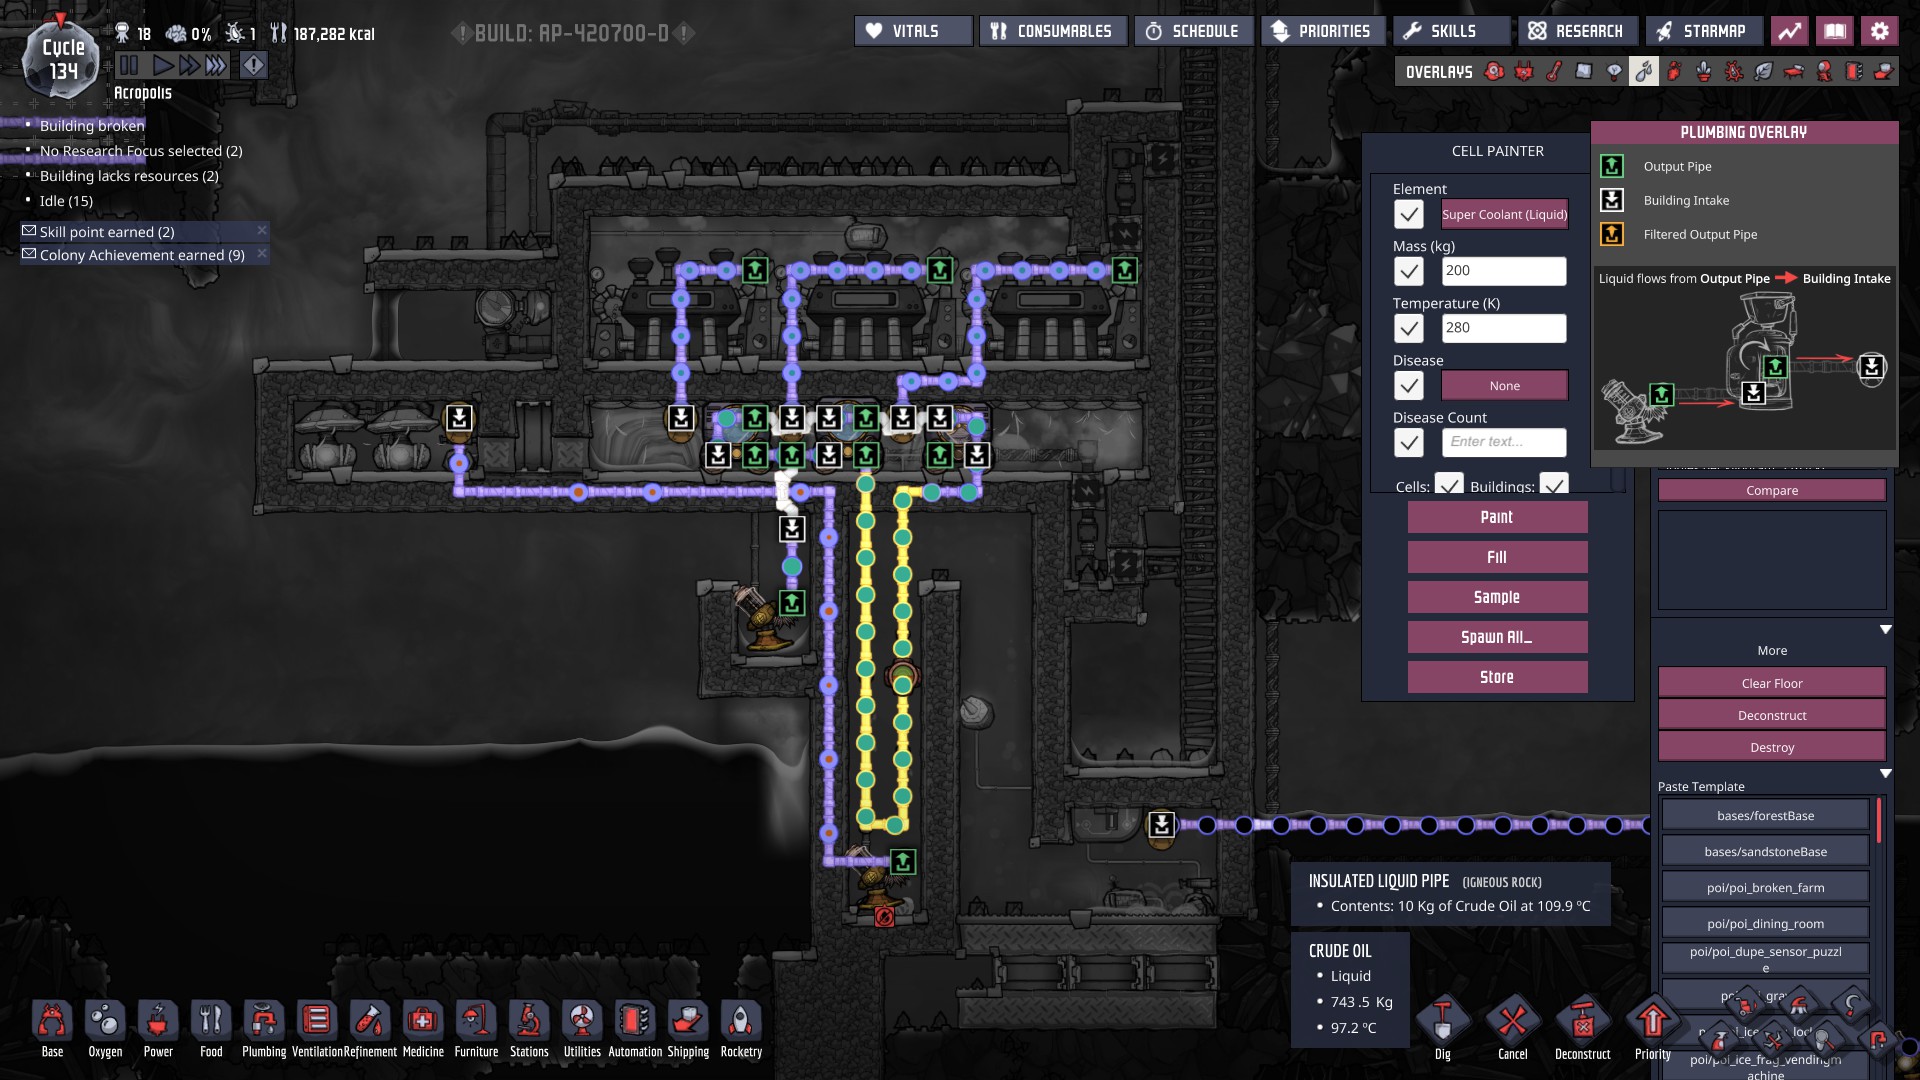Viewport: 1920px width, 1080px height.
Task: Show the Temperature overlay
Action: pyautogui.click(x=1554, y=71)
